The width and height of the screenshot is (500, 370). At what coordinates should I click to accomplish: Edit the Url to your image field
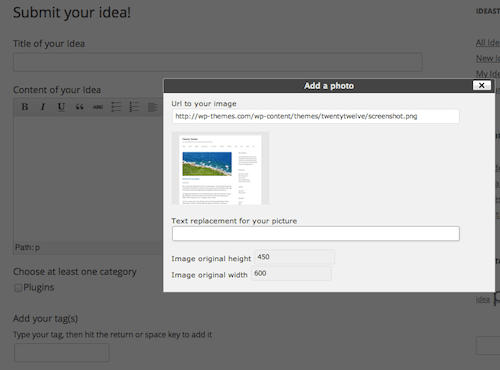pos(315,116)
